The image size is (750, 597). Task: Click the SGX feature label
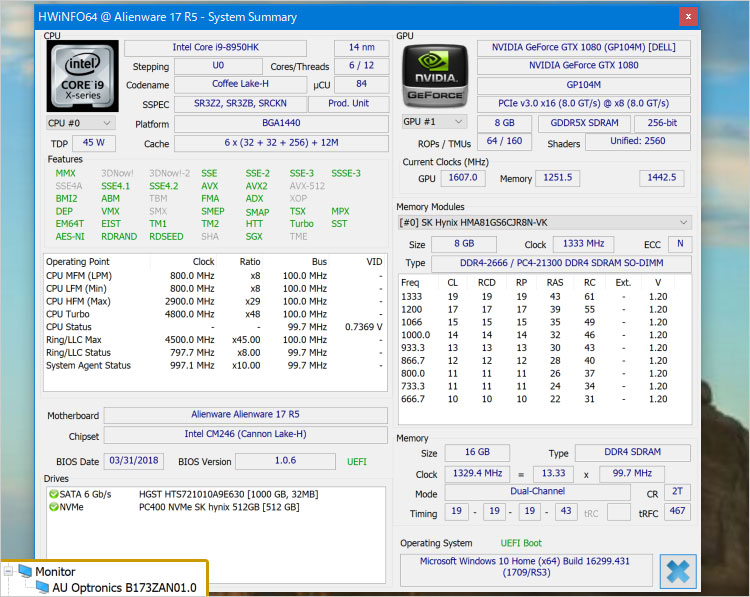tap(254, 237)
